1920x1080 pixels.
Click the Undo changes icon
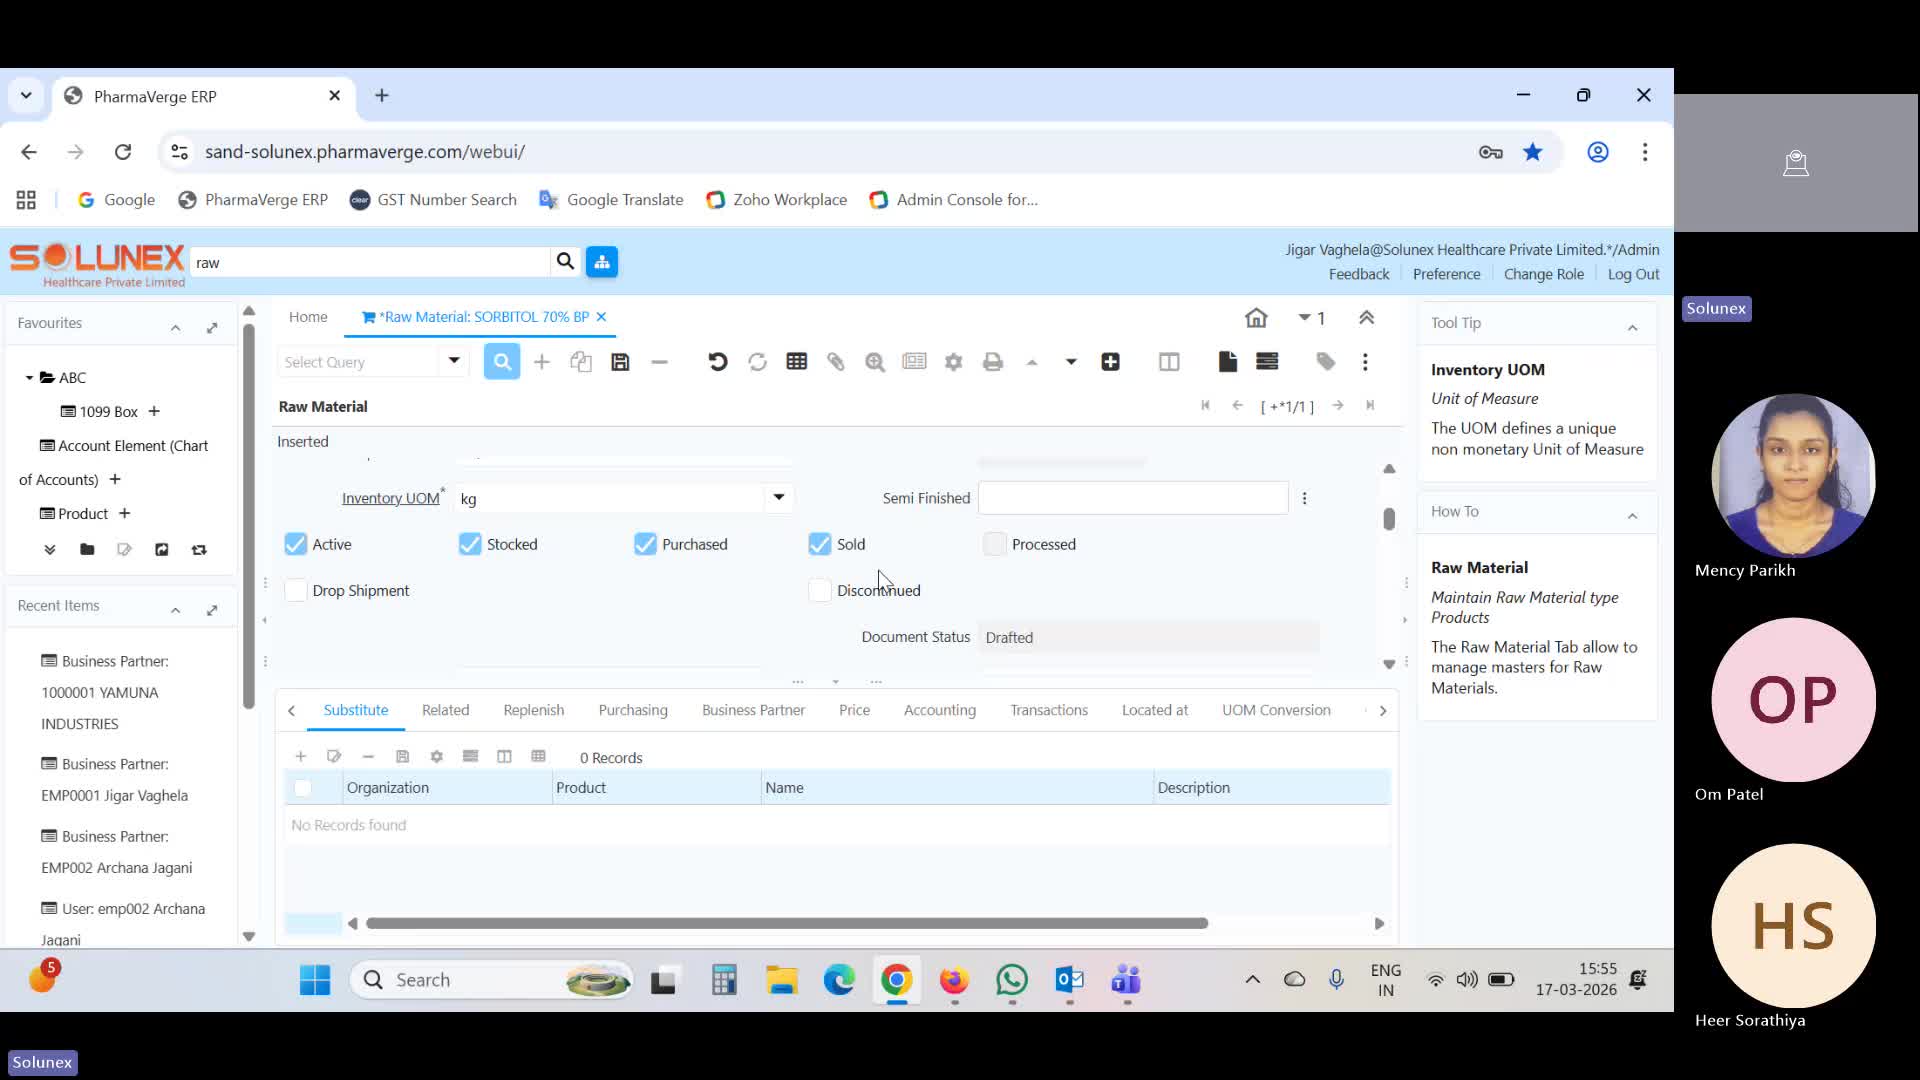click(717, 362)
